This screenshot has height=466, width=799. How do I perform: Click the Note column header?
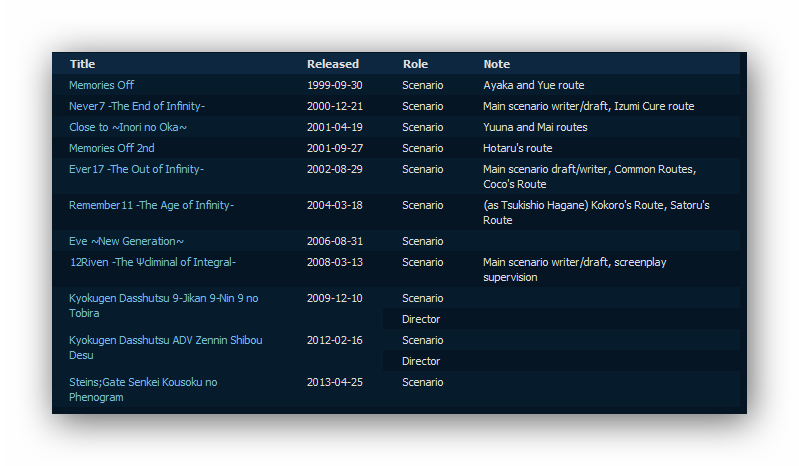tap(497, 64)
